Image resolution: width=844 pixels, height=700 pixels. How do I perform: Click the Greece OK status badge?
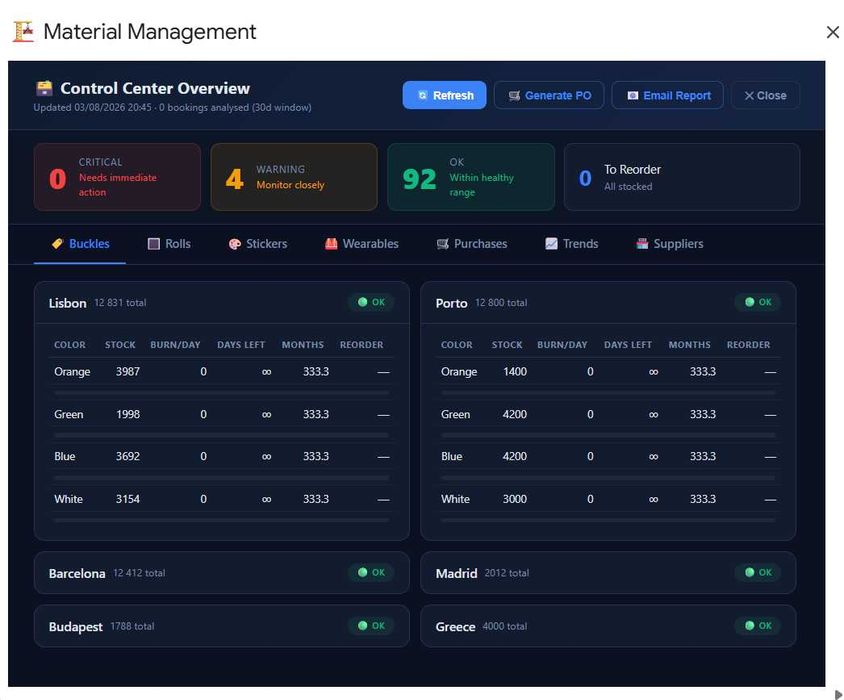tap(758, 626)
